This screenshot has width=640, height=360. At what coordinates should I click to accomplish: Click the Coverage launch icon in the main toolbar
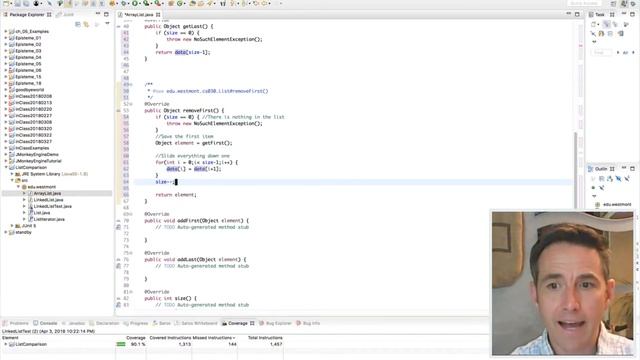pos(146,4)
